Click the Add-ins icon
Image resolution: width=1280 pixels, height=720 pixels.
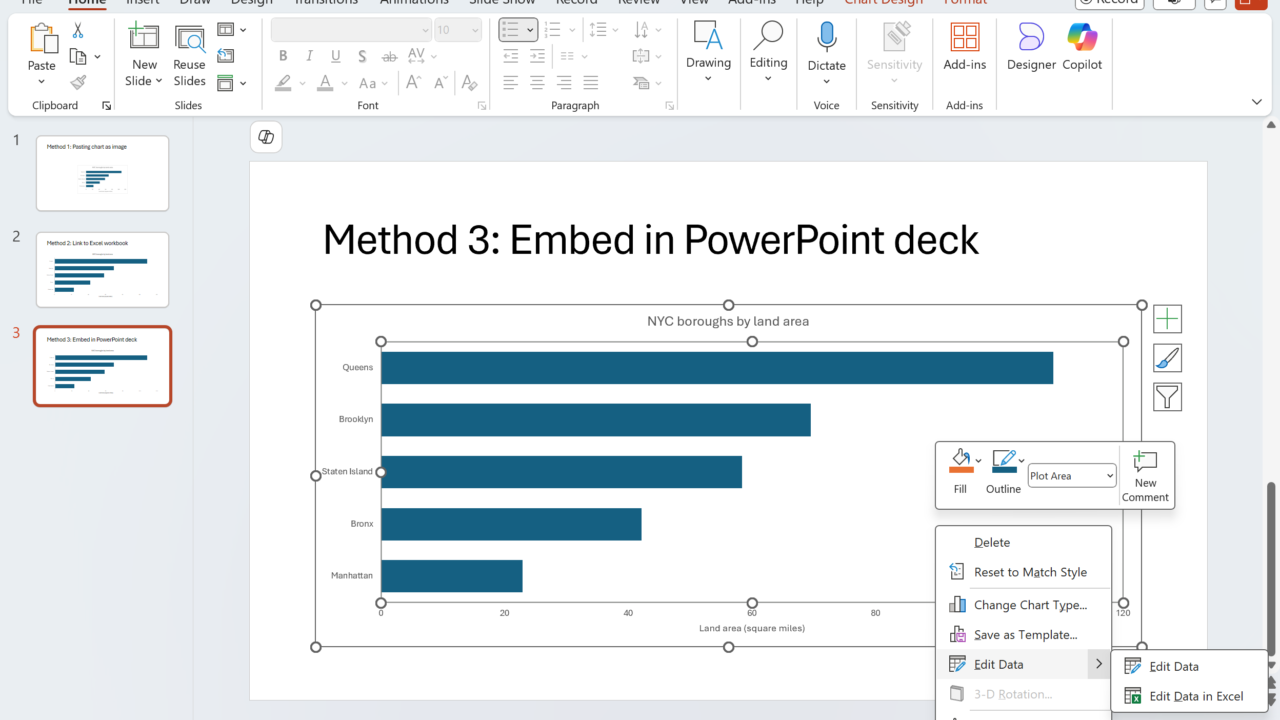965,46
